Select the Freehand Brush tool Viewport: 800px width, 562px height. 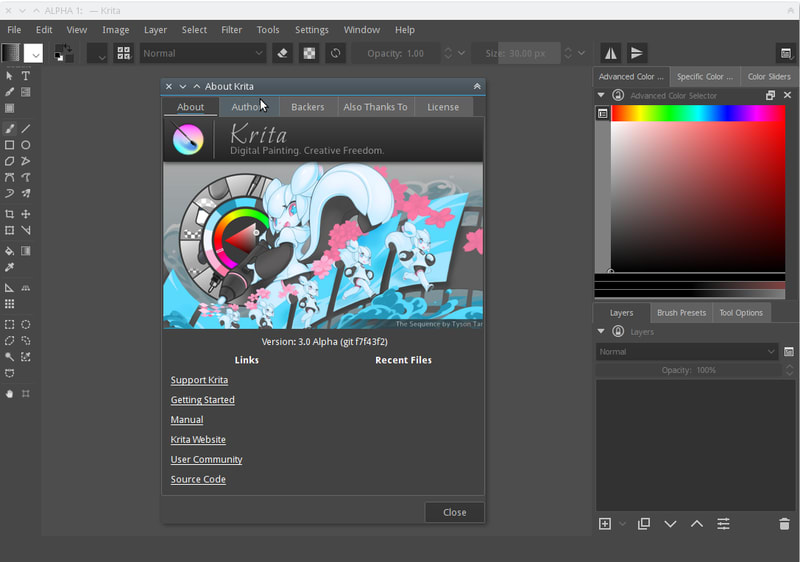[x=10, y=129]
